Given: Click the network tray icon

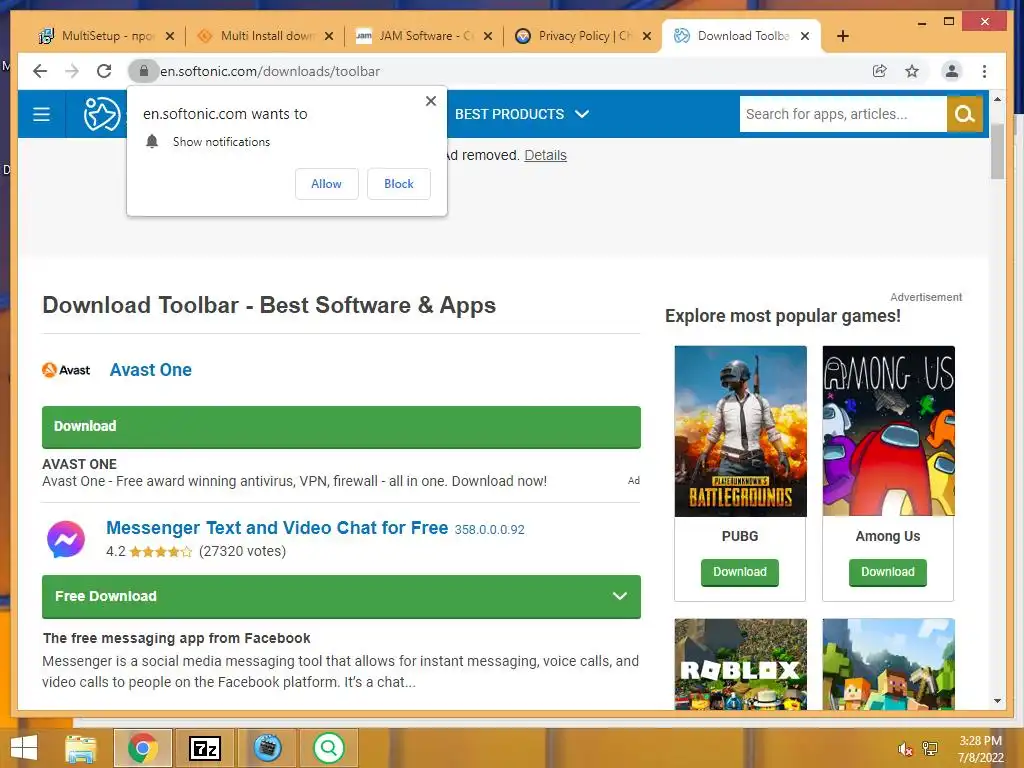Looking at the screenshot, I should pyautogui.click(x=929, y=749).
